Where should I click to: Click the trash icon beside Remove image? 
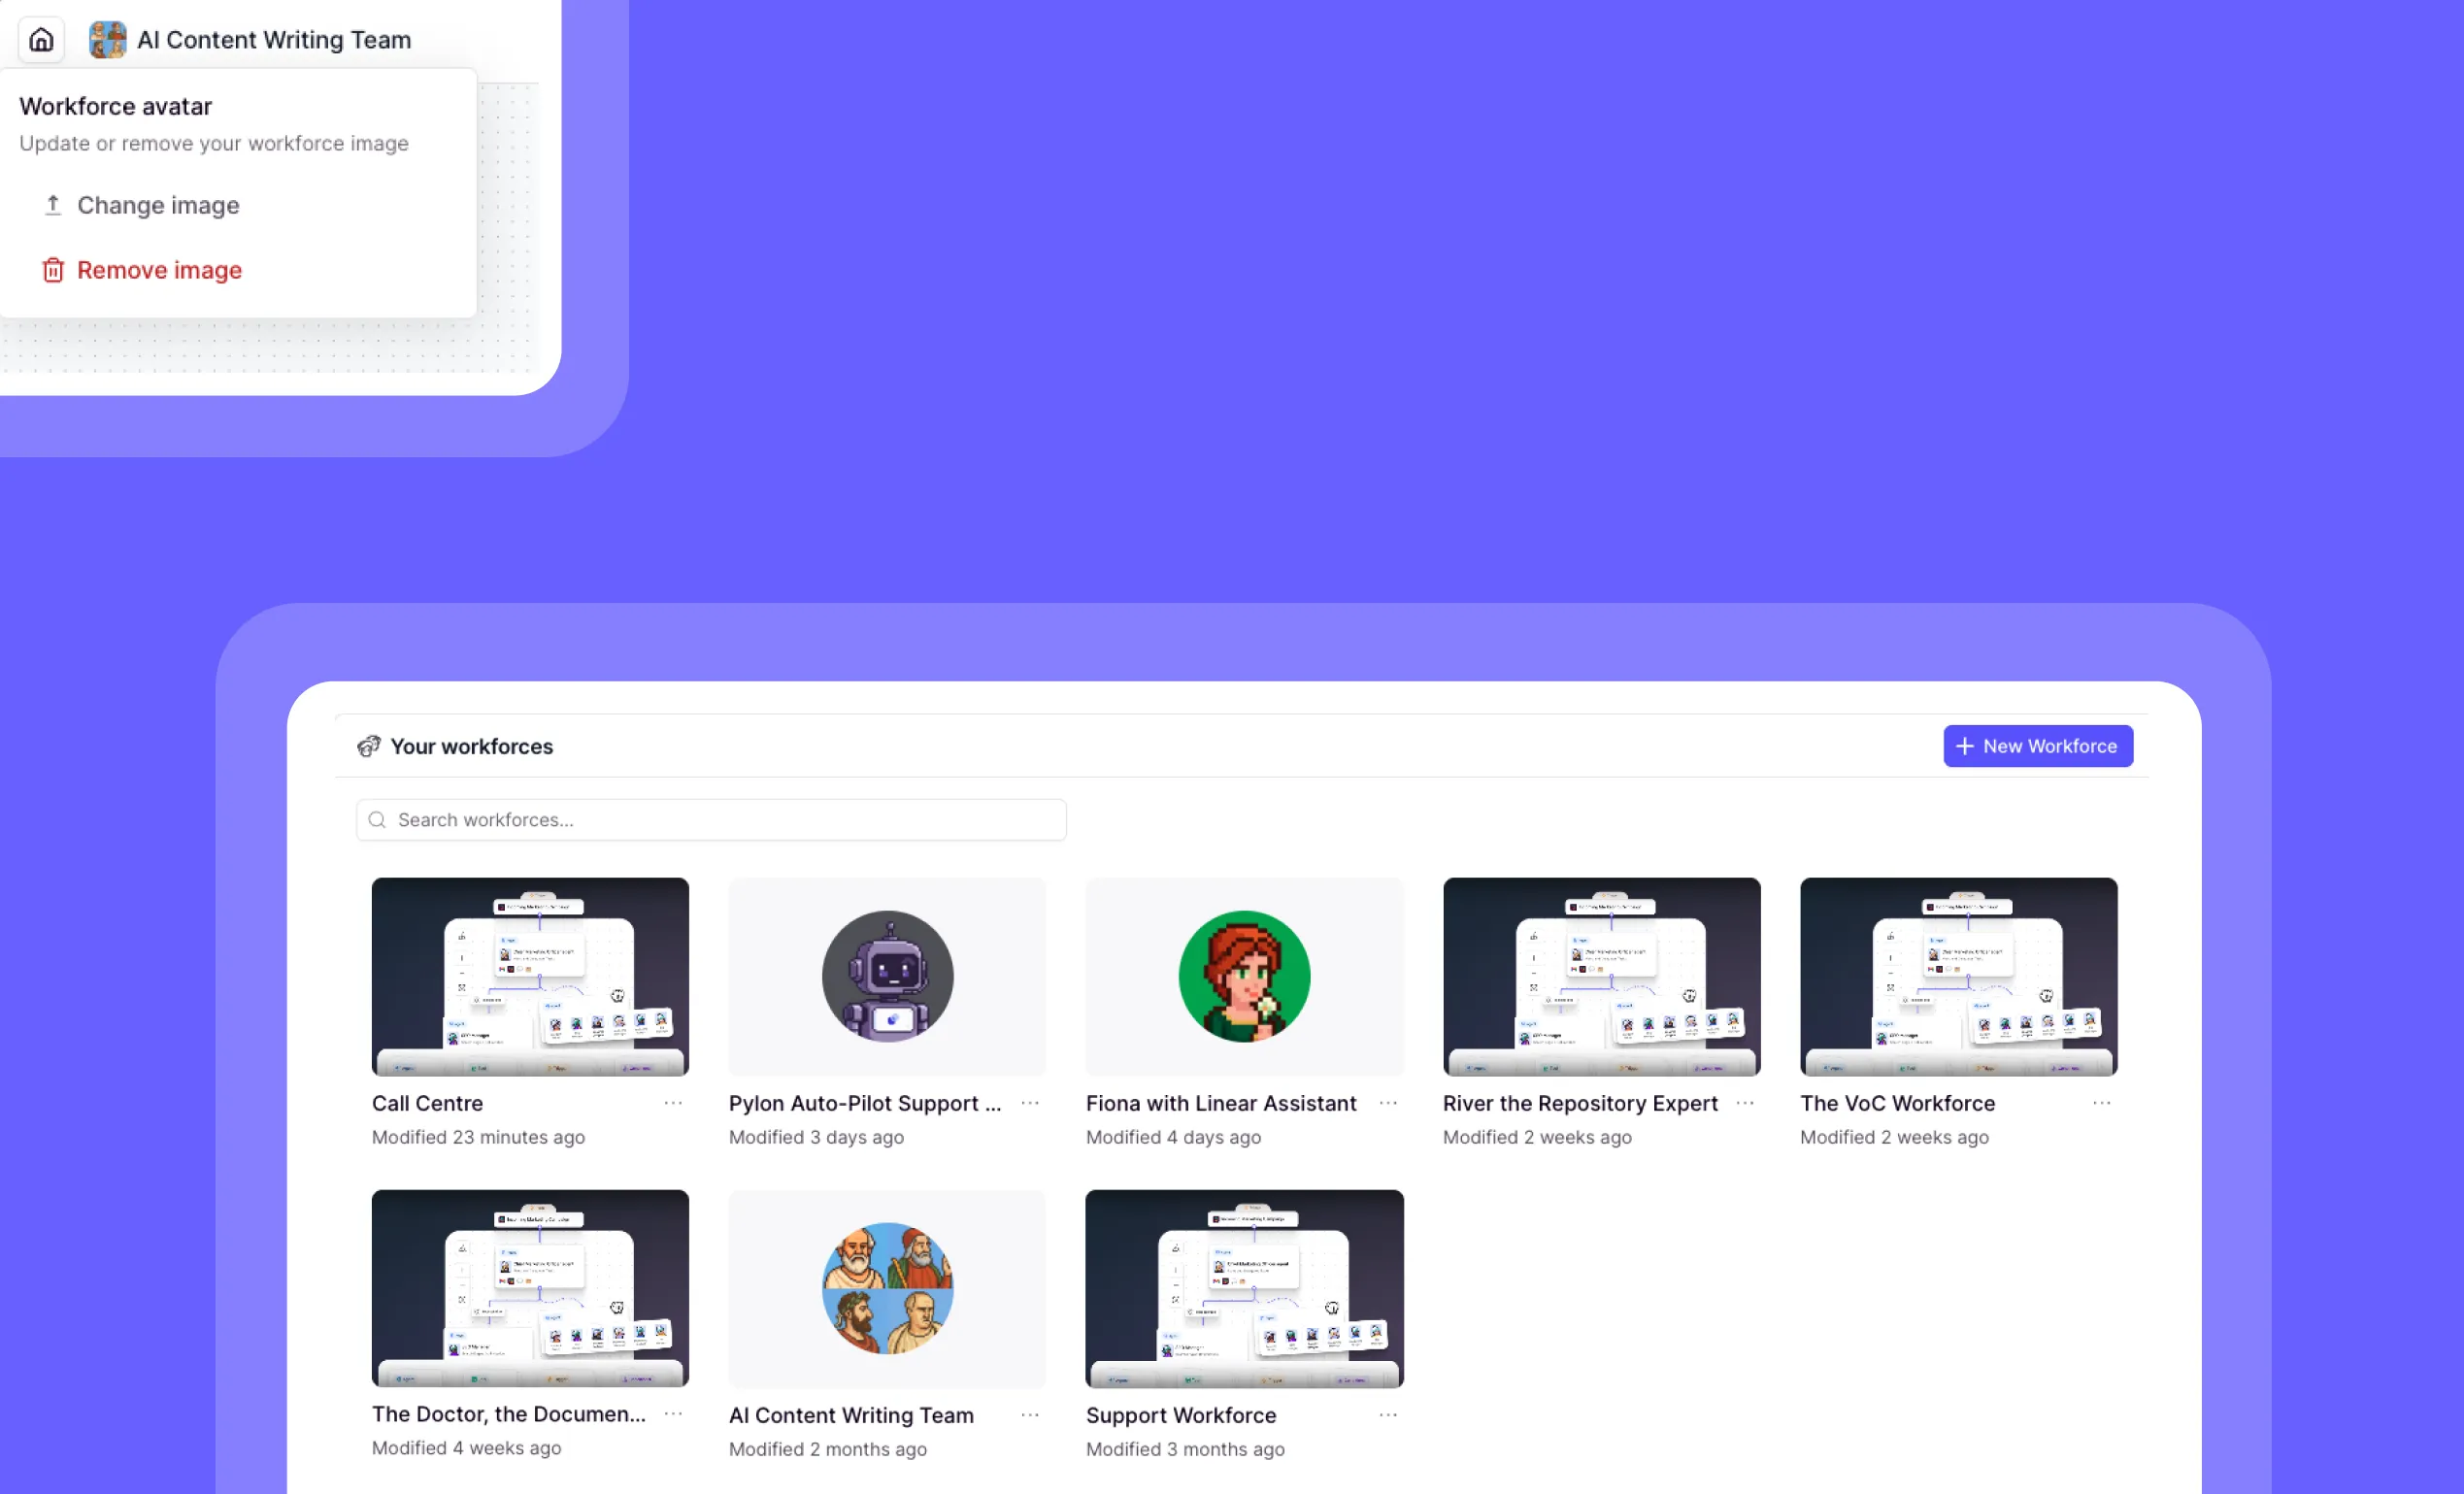pos(52,269)
